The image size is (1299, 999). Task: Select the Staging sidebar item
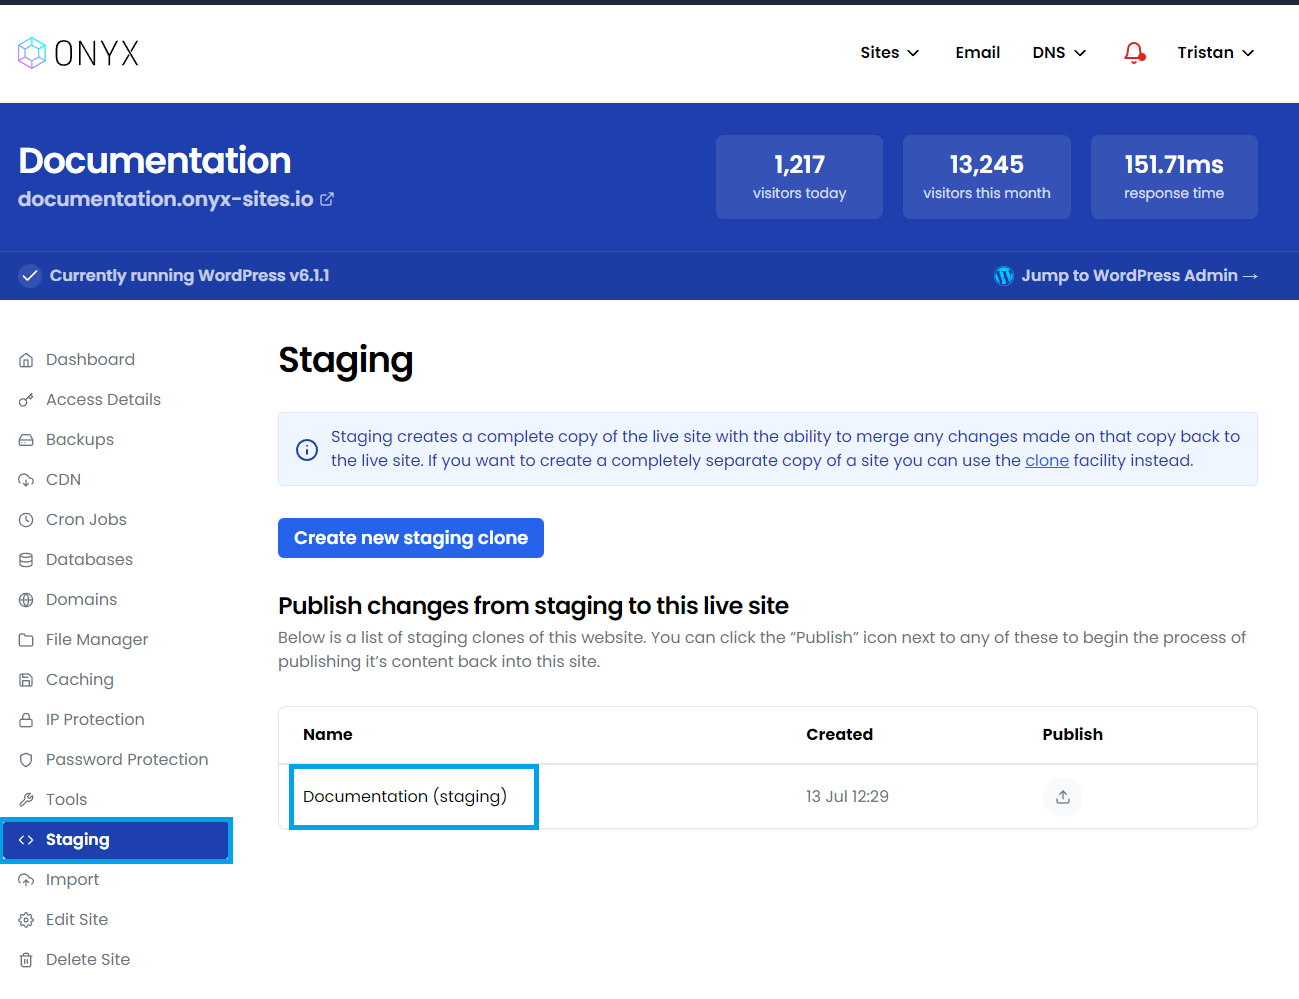point(116,840)
